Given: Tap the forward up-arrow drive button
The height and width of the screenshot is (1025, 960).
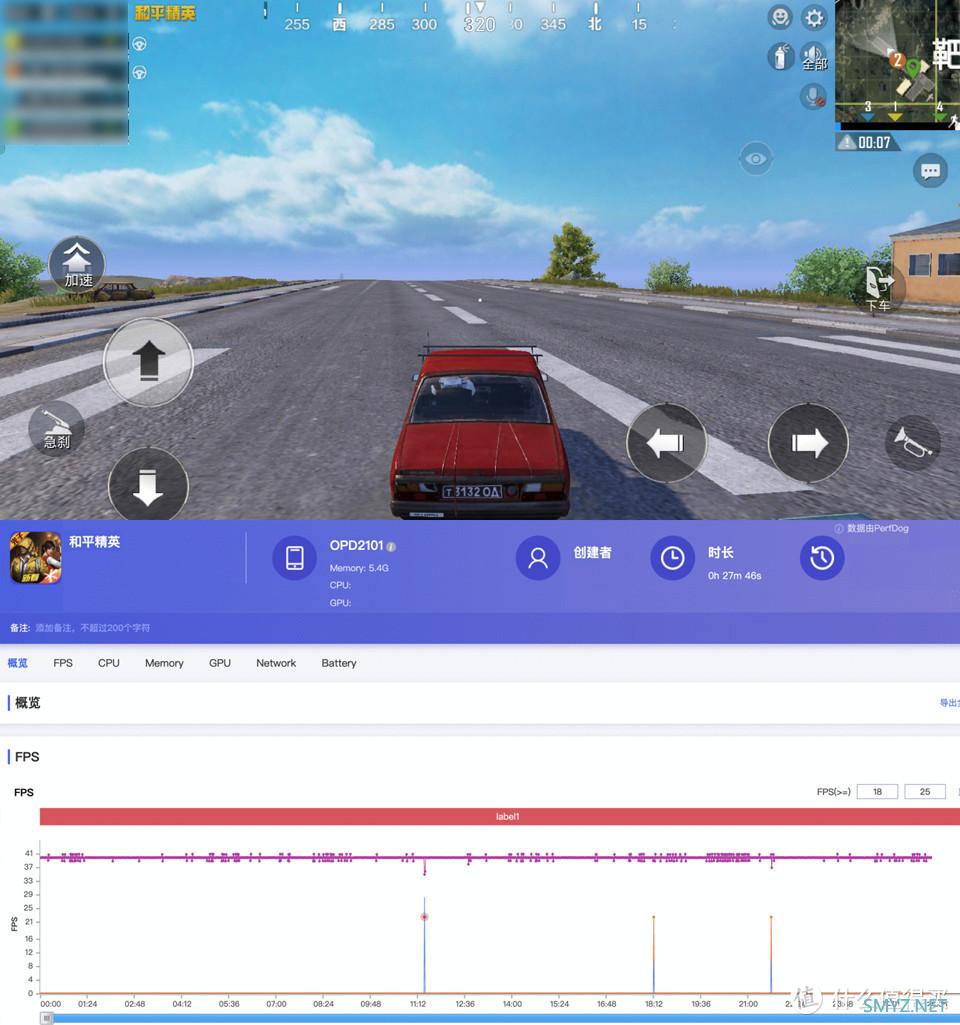Looking at the screenshot, I should pyautogui.click(x=148, y=361).
